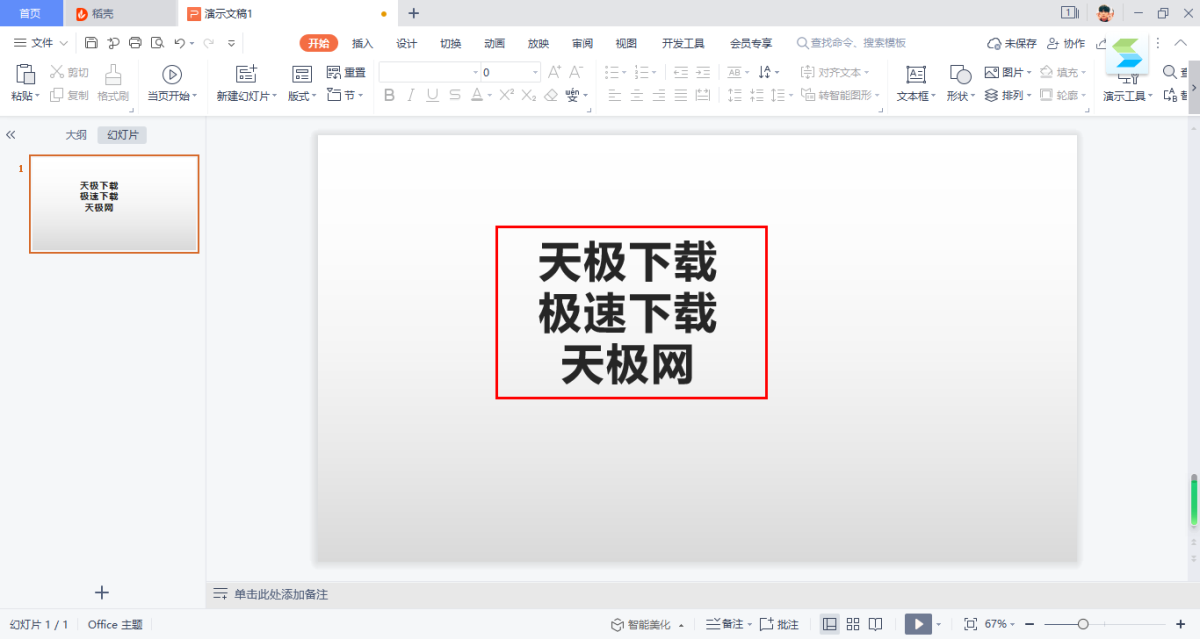Click the zoom slider handle
1200x639 pixels.
(x=1083, y=624)
